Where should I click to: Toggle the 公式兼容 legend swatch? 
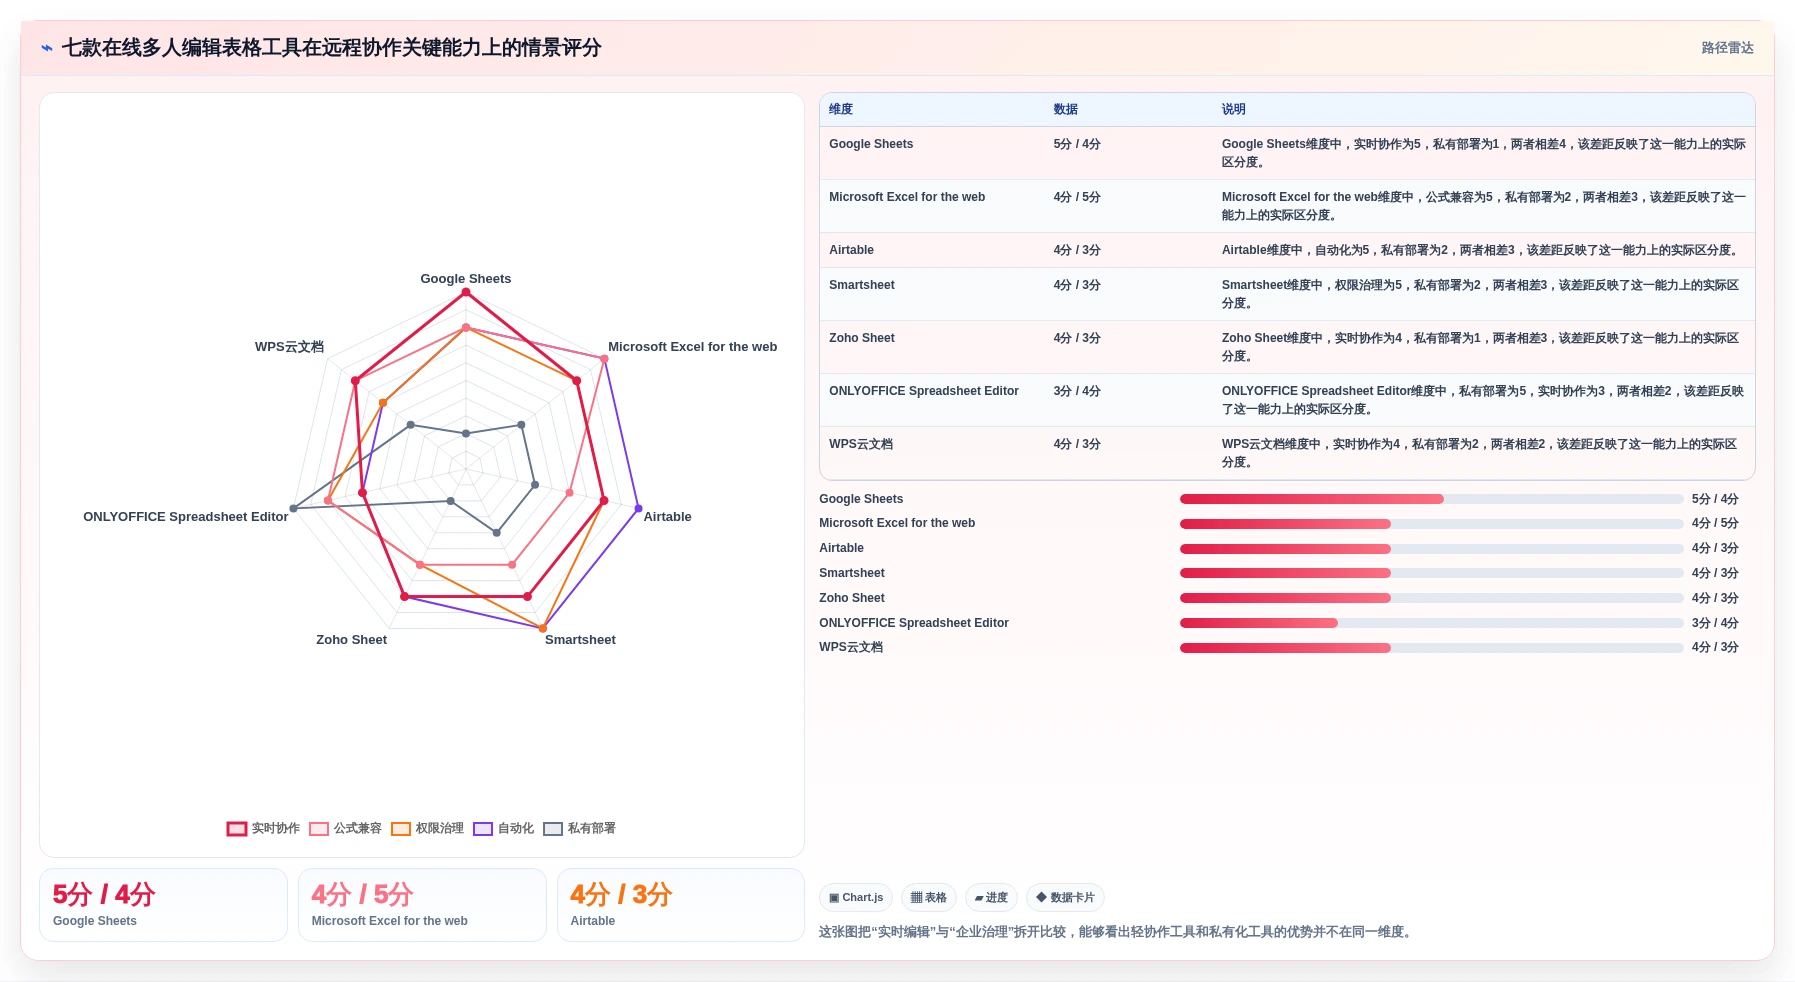(319, 829)
